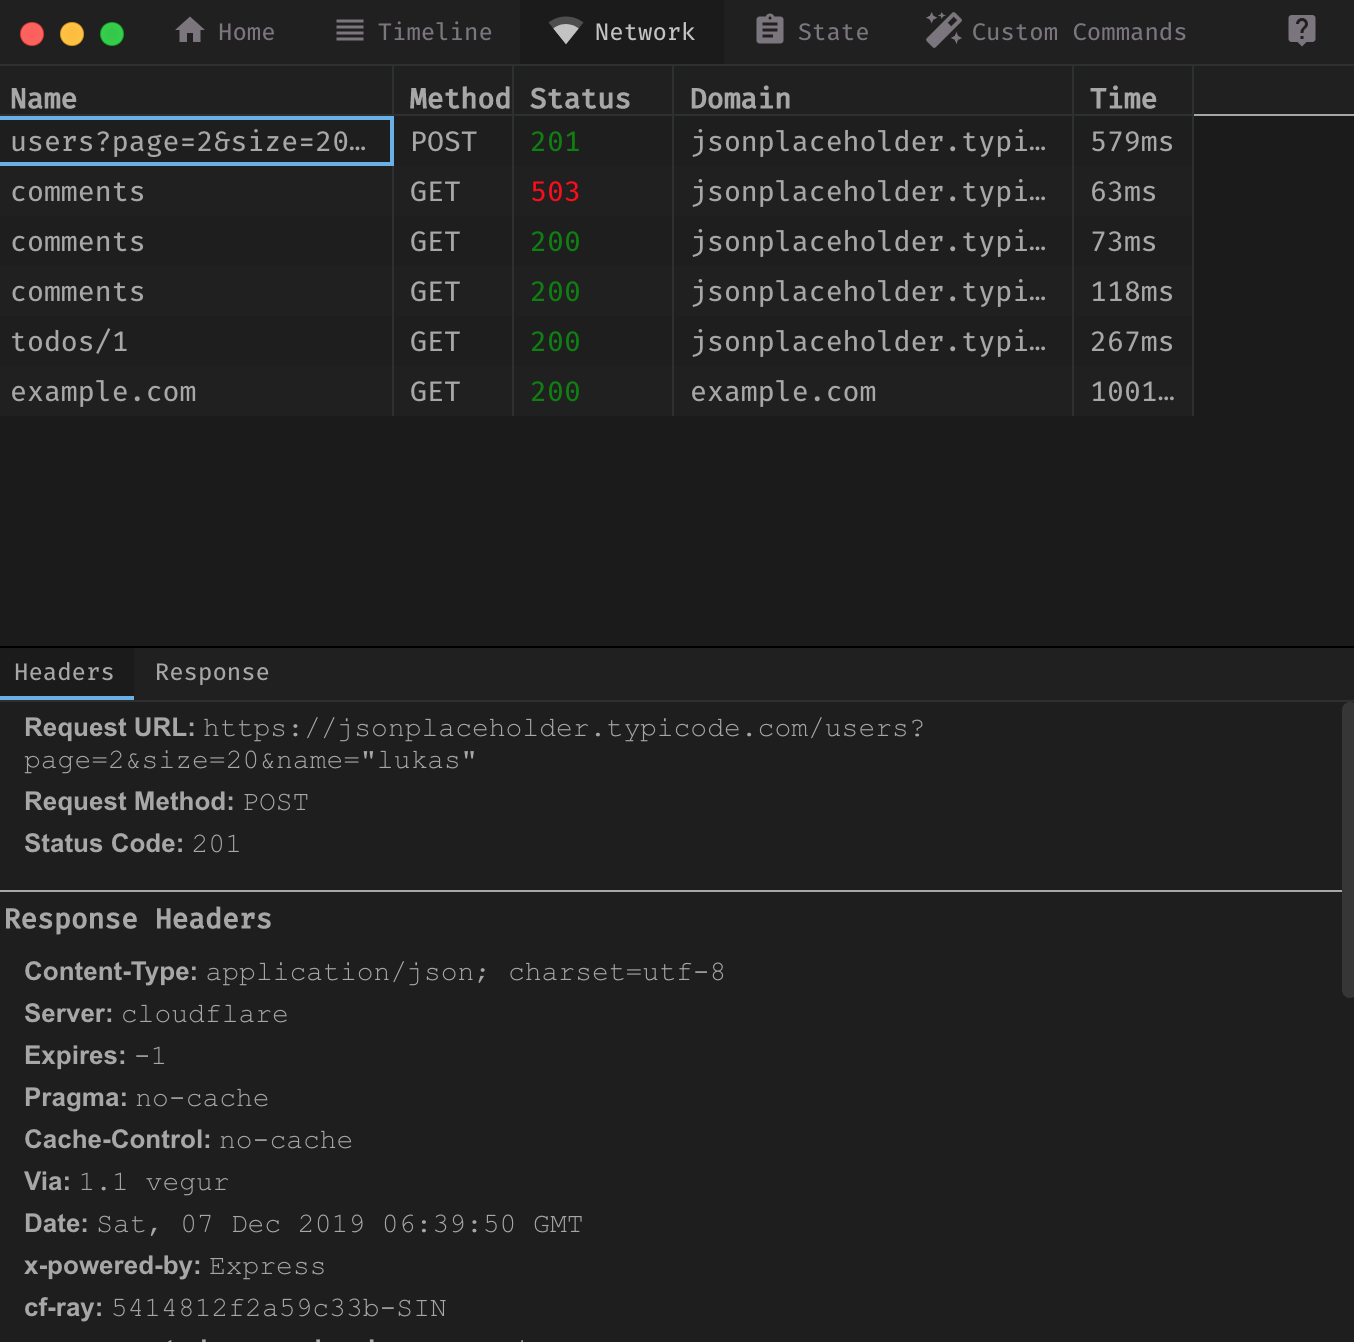Go to the State tab label
1354x1342 pixels.
pyautogui.click(x=833, y=32)
